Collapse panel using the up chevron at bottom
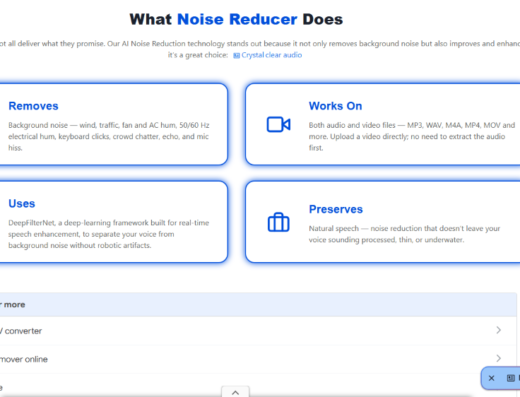Image resolution: width=520 pixels, height=397 pixels. click(x=235, y=392)
